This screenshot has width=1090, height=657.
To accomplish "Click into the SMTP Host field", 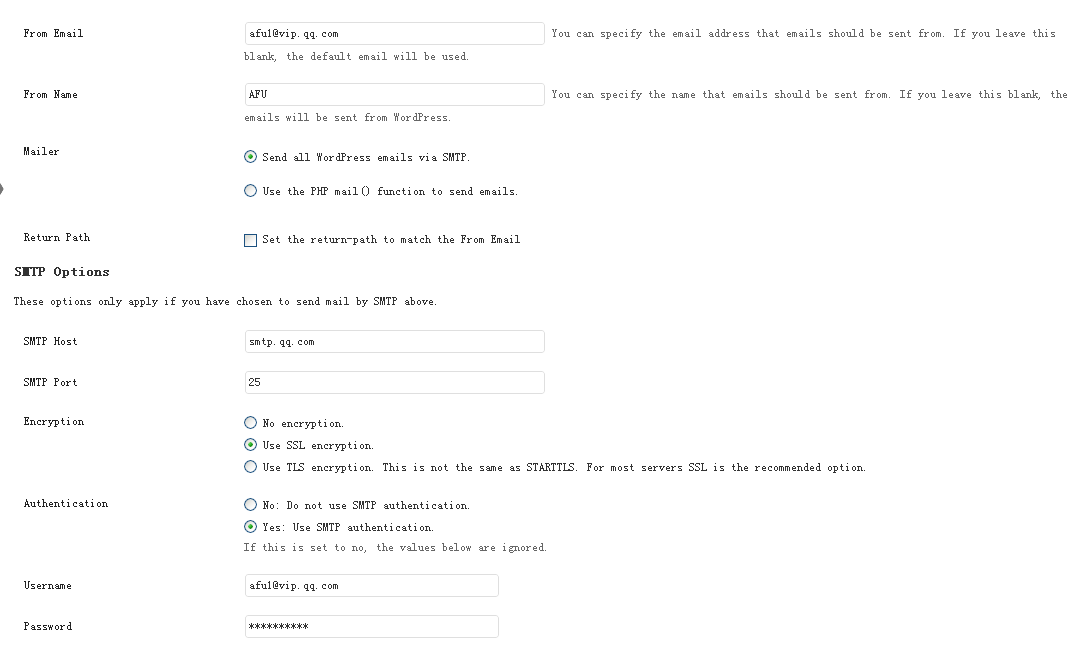I will pos(394,342).
